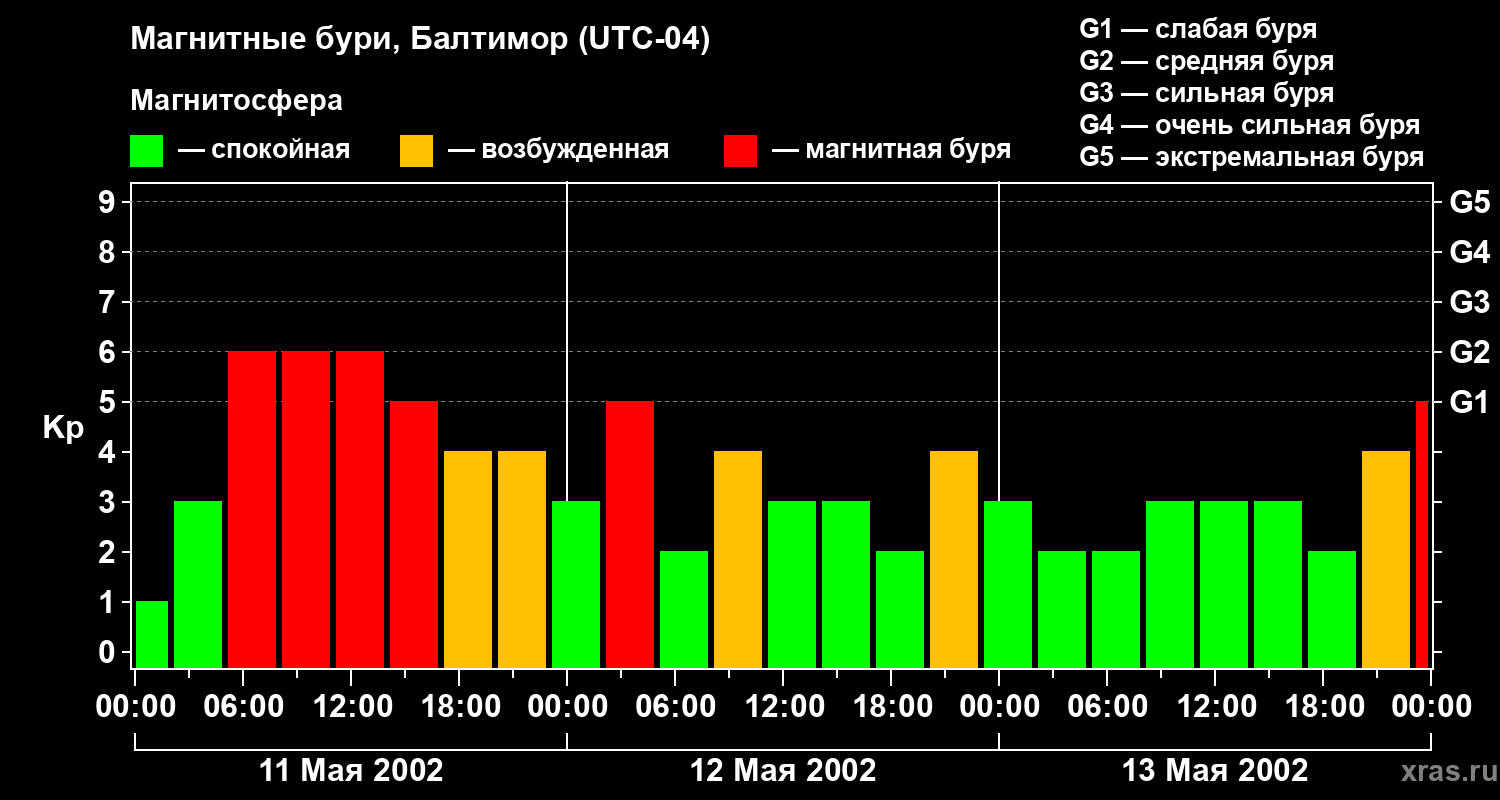Image resolution: width=1500 pixels, height=800 pixels.
Task: Click the chart title "Магнитные бури, Балтимор"
Action: tap(420, 40)
